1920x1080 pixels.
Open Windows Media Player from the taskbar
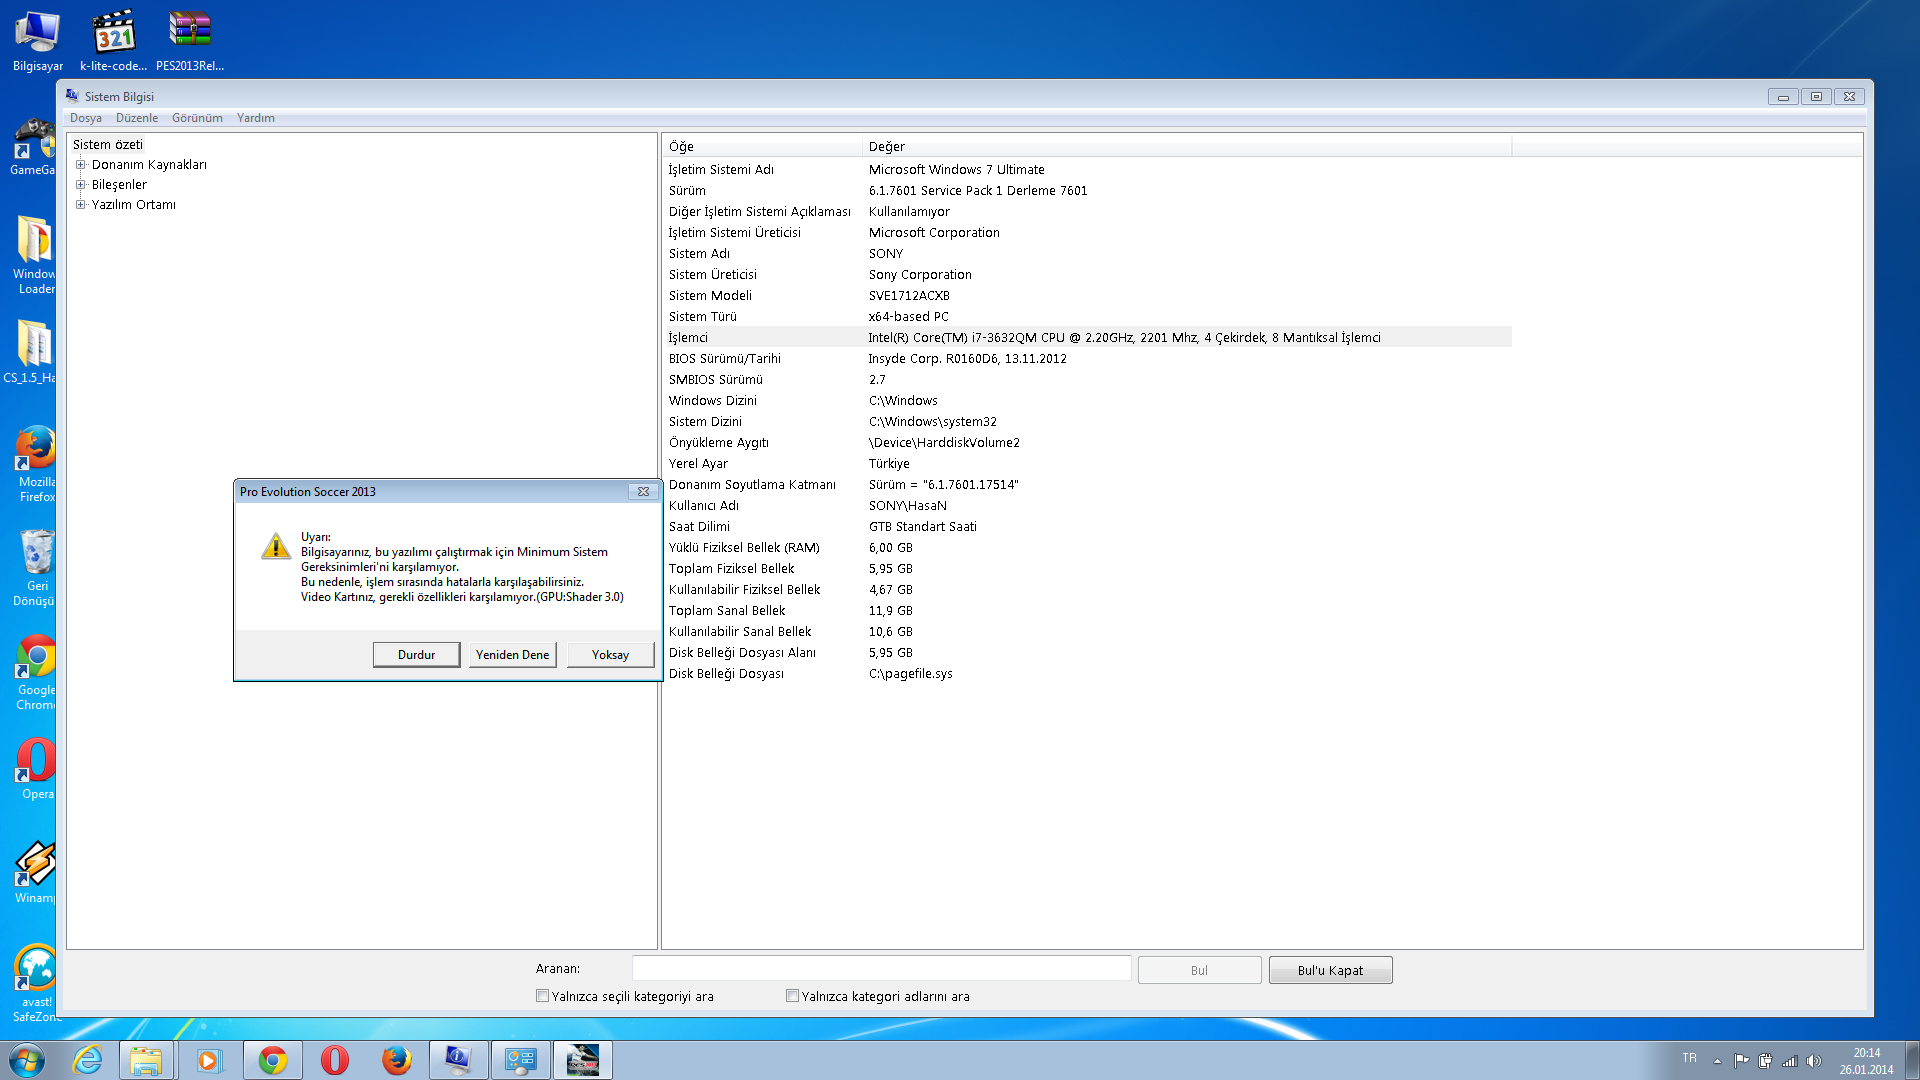coord(209,1060)
